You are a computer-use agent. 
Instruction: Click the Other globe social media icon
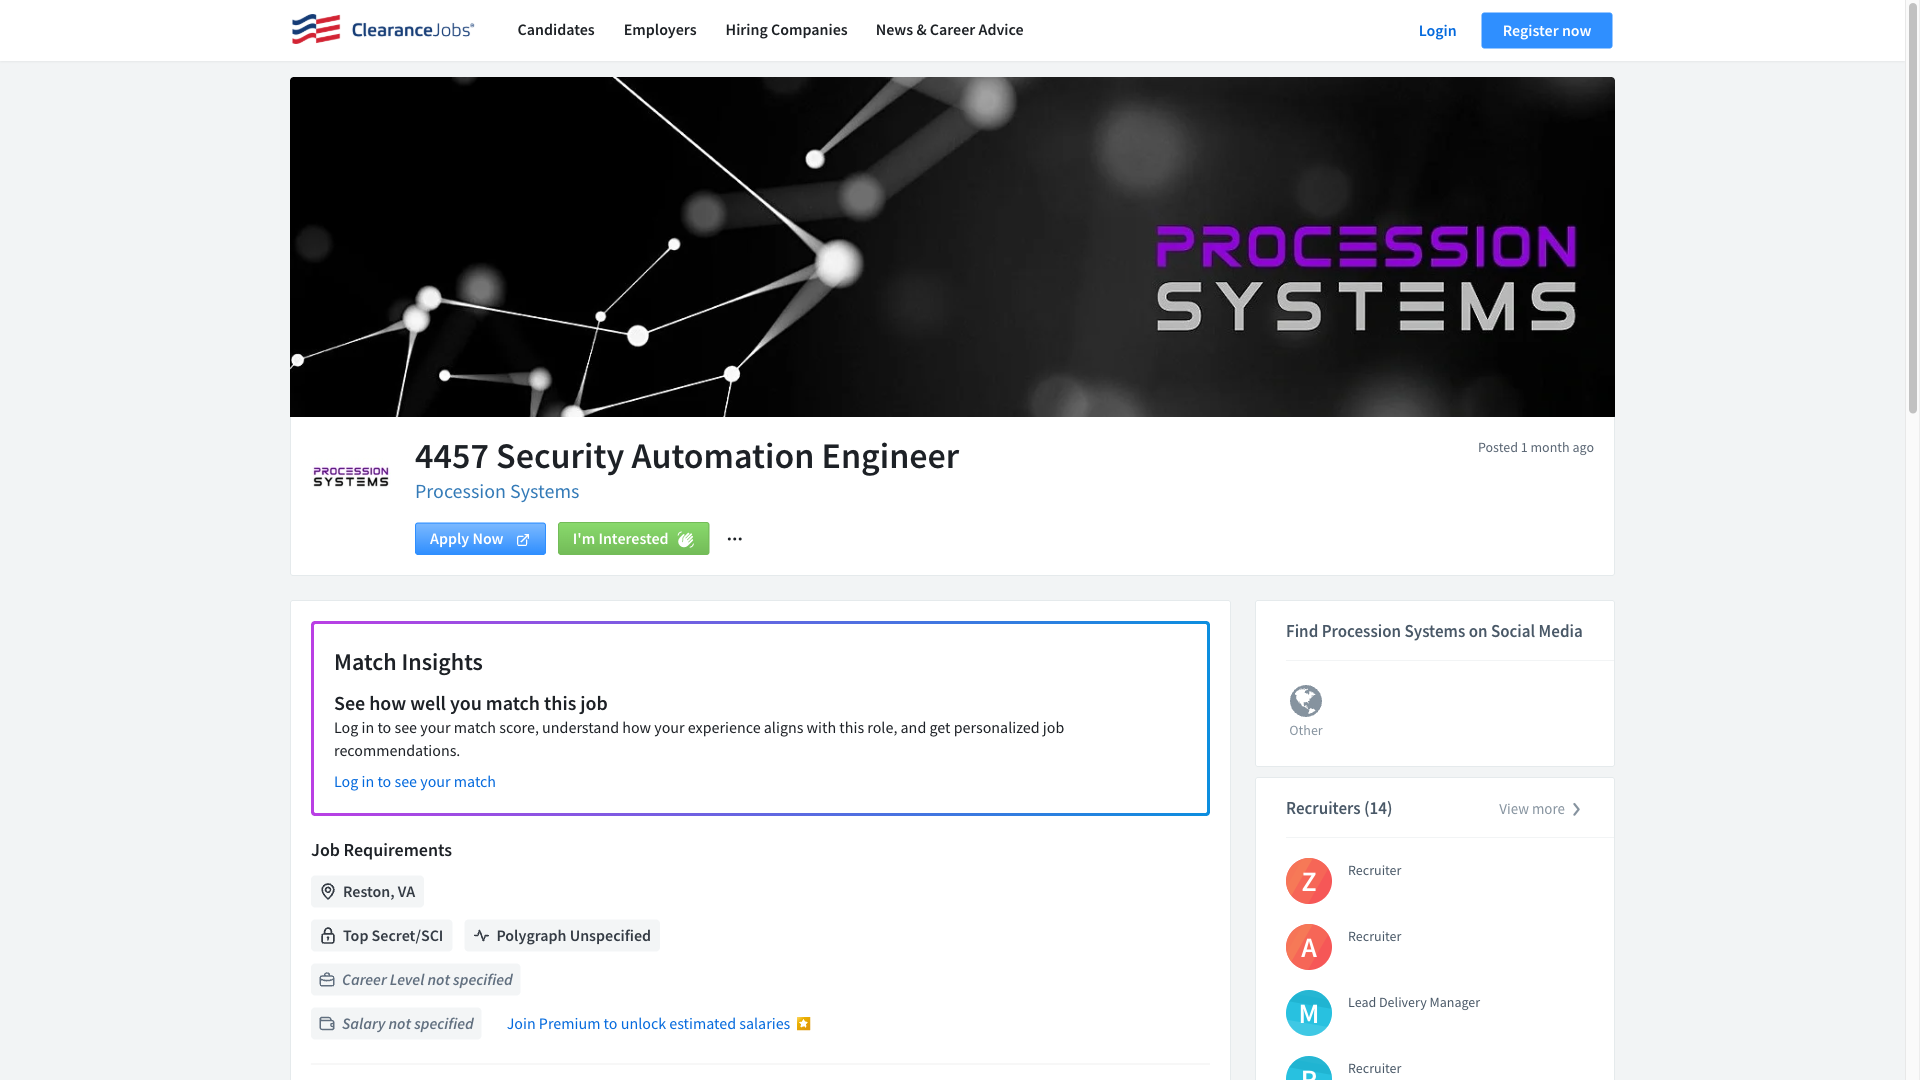(1306, 701)
